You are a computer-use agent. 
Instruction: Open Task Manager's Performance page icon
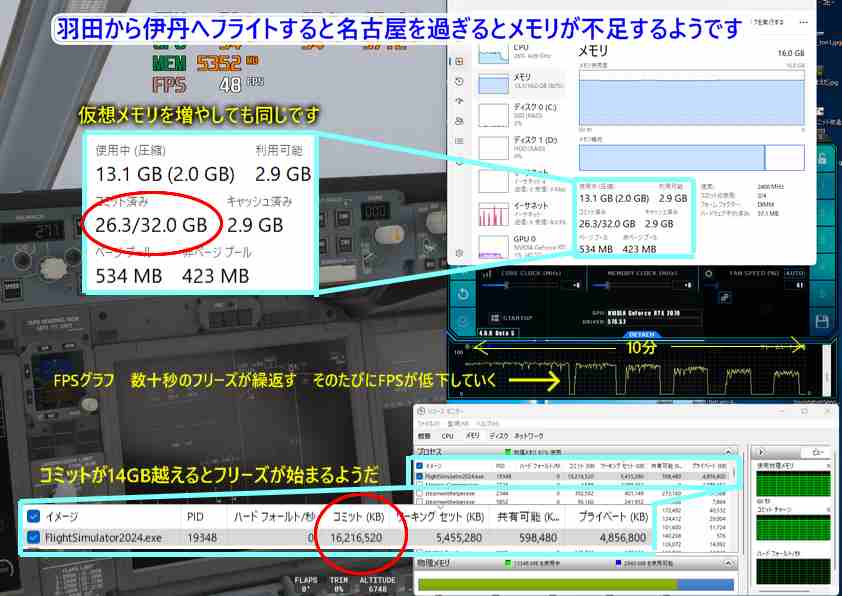[459, 61]
